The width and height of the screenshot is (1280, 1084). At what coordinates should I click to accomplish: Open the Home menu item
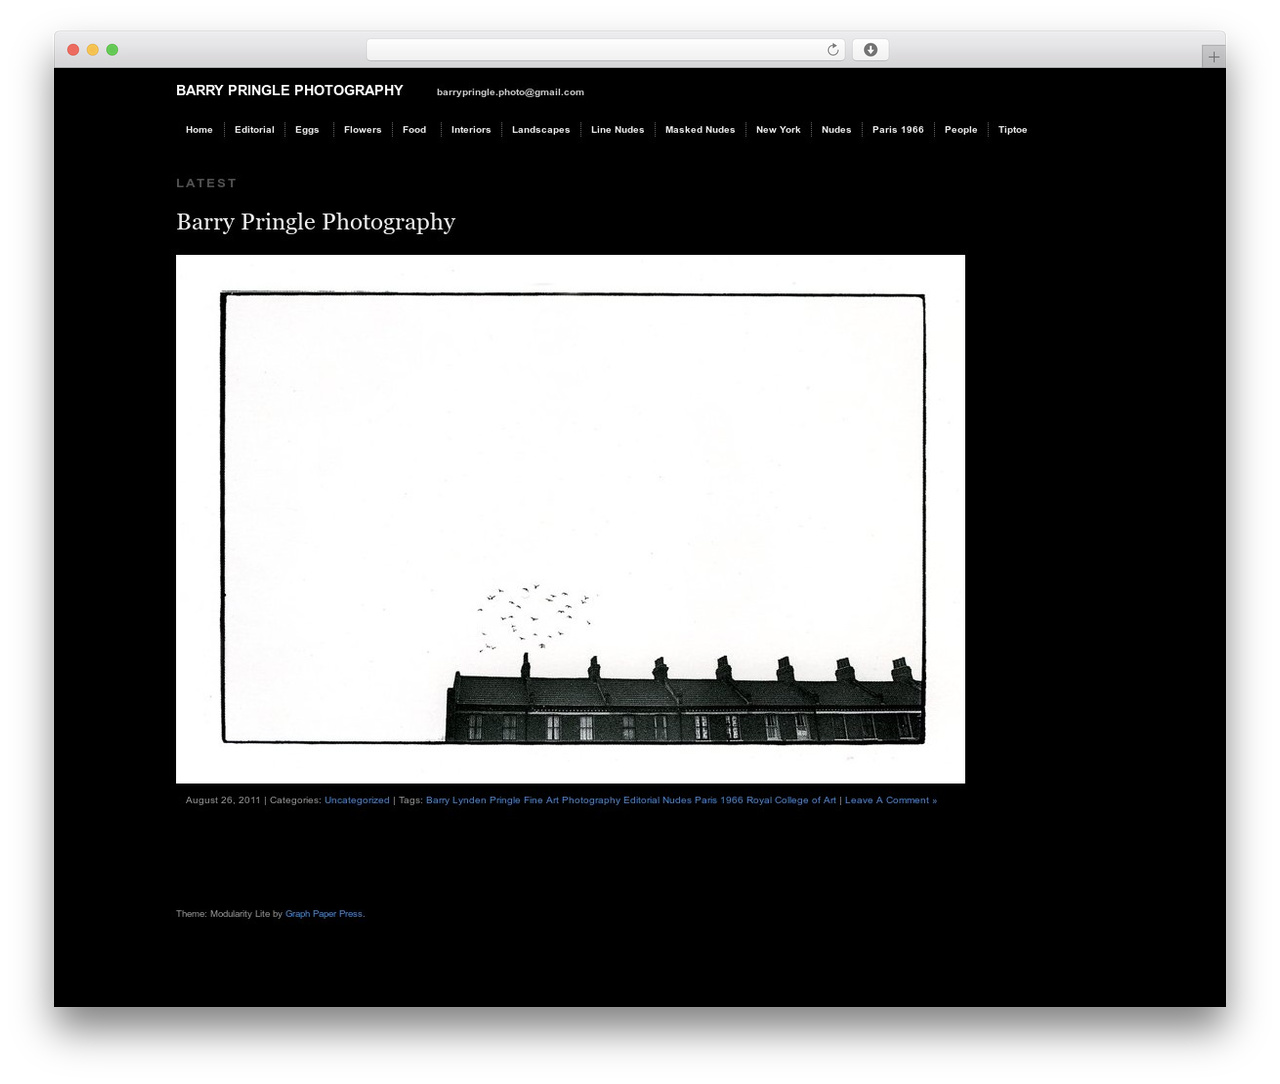[x=199, y=130]
